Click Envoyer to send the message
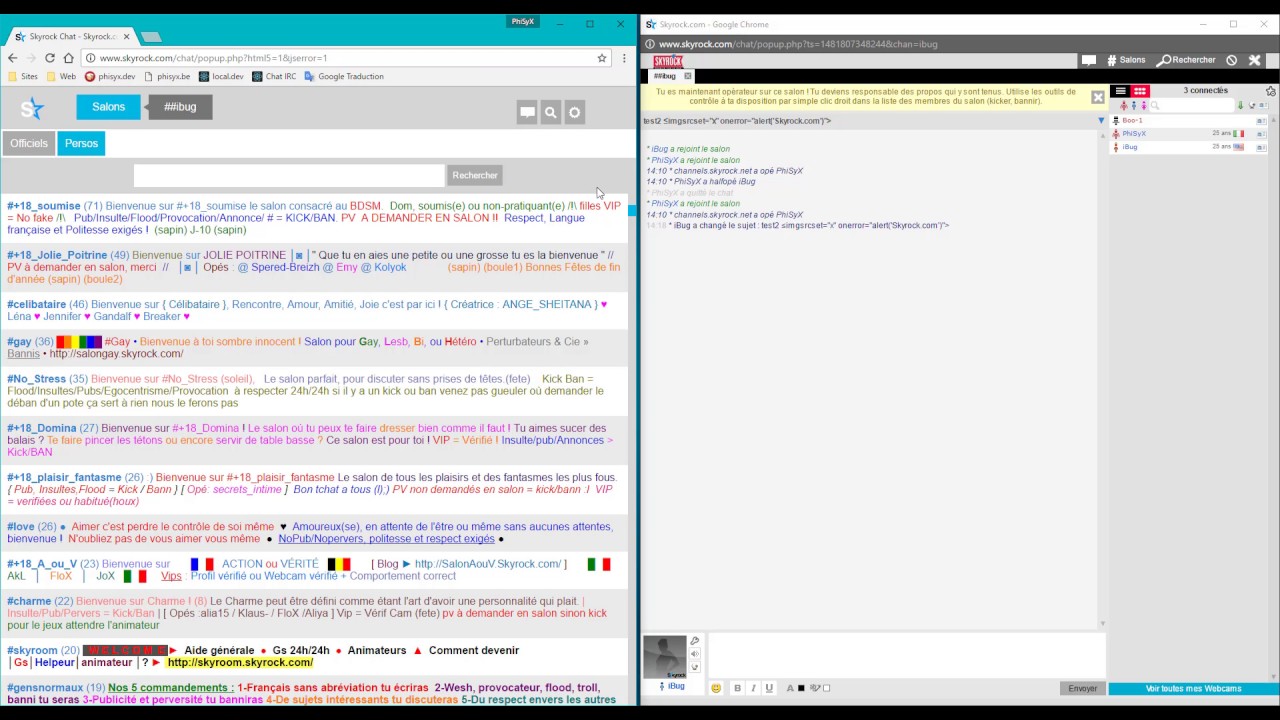The height and width of the screenshot is (720, 1280). pos(1082,688)
